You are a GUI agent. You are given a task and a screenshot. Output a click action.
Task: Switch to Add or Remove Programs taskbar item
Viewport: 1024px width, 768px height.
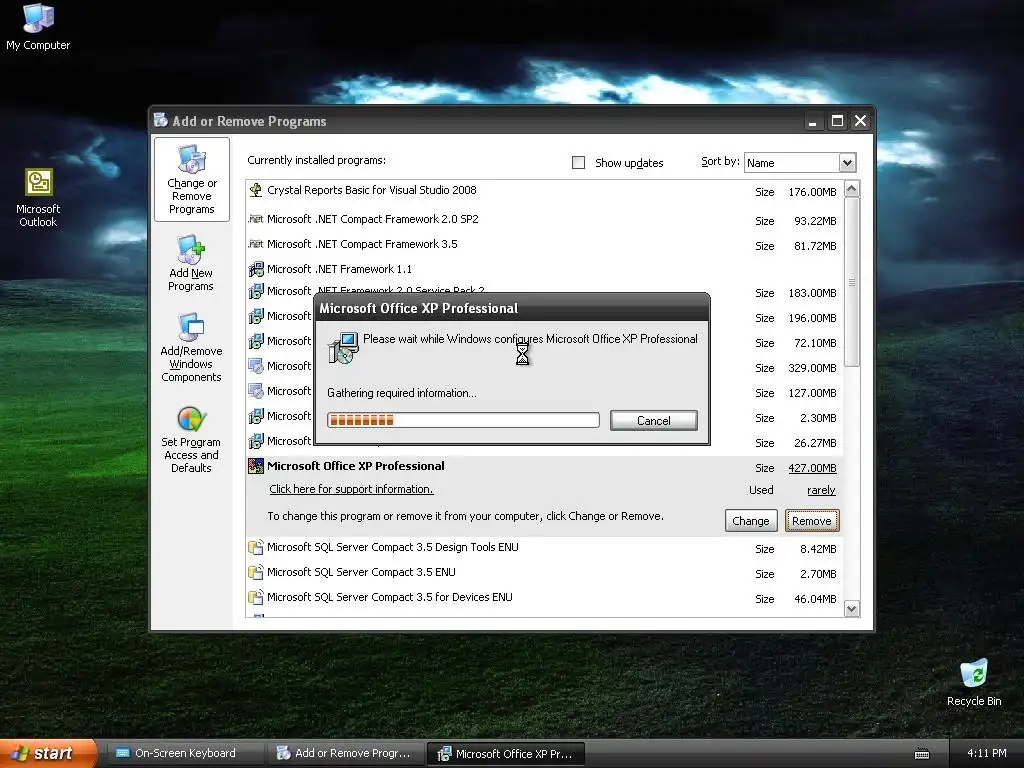(x=345, y=753)
